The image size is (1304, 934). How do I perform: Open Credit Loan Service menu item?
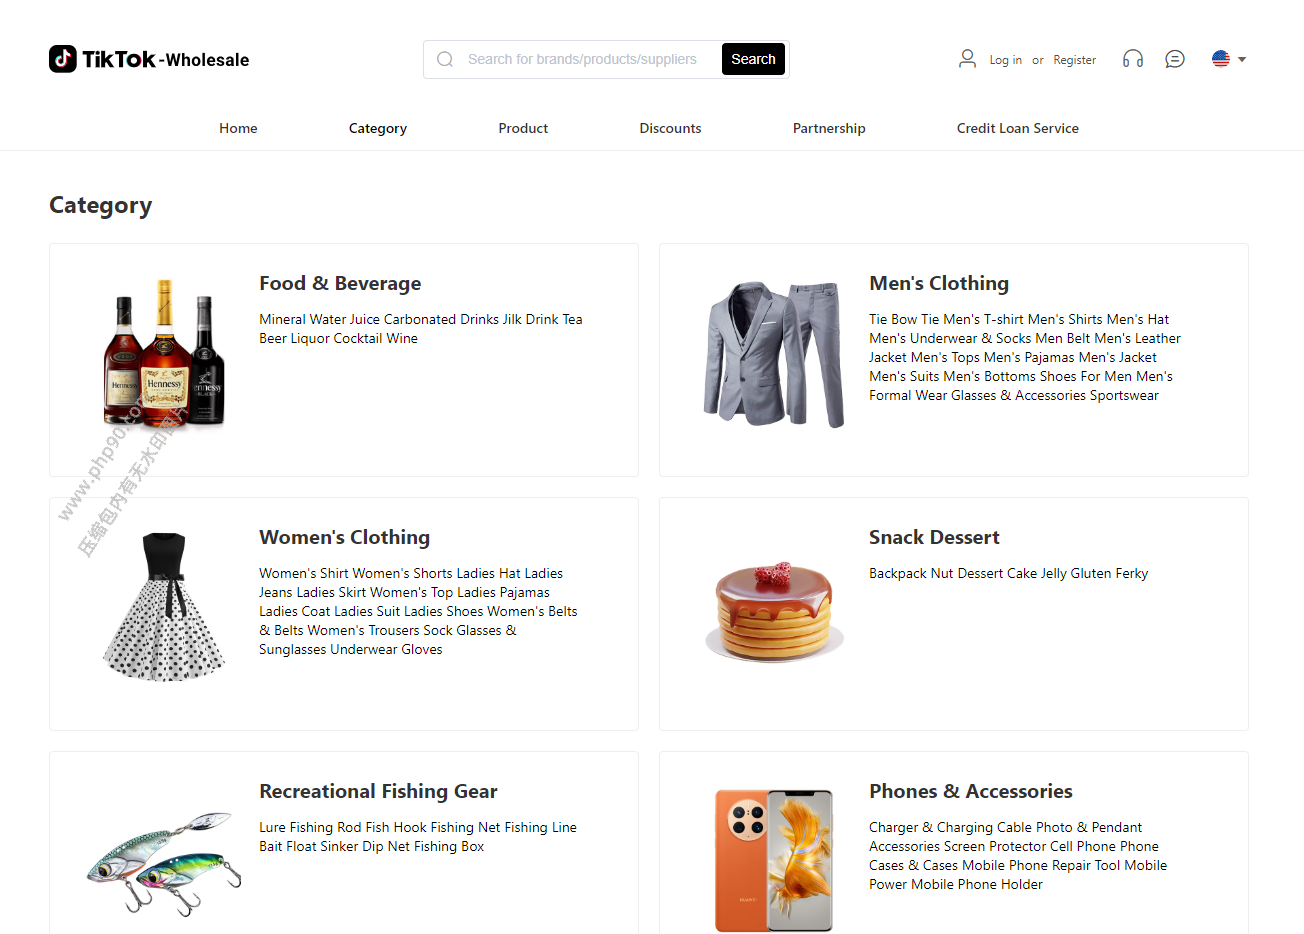1017,128
